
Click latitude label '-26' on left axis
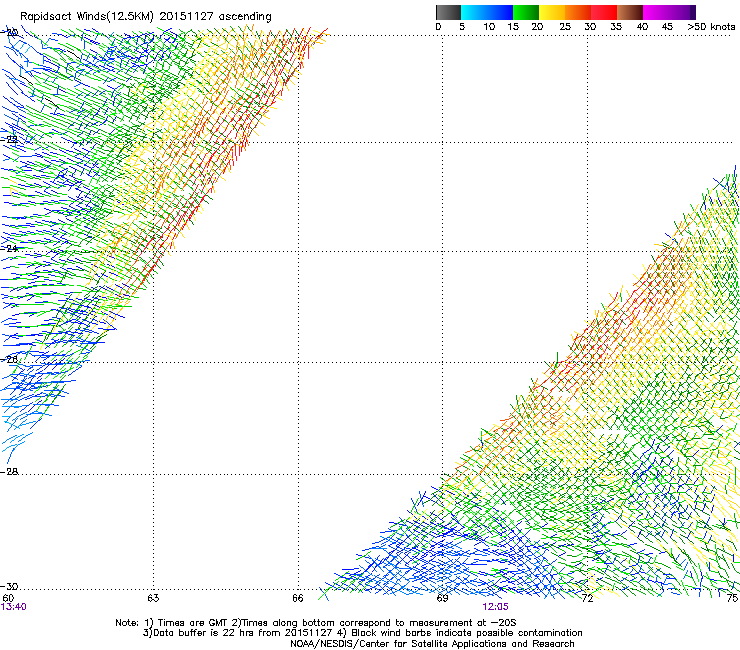click(9, 359)
